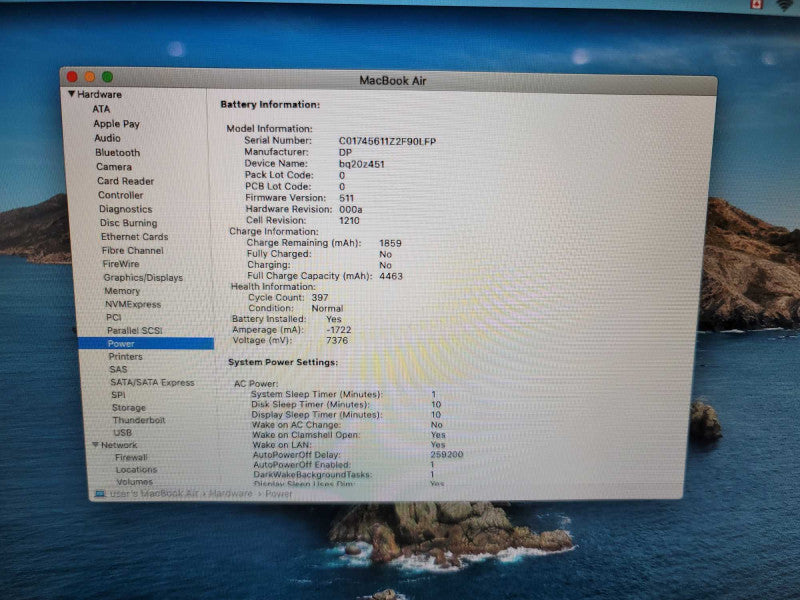Viewport: 800px width, 600px height.
Task: Select NVMExpress in the sidebar
Action: [x=133, y=304]
